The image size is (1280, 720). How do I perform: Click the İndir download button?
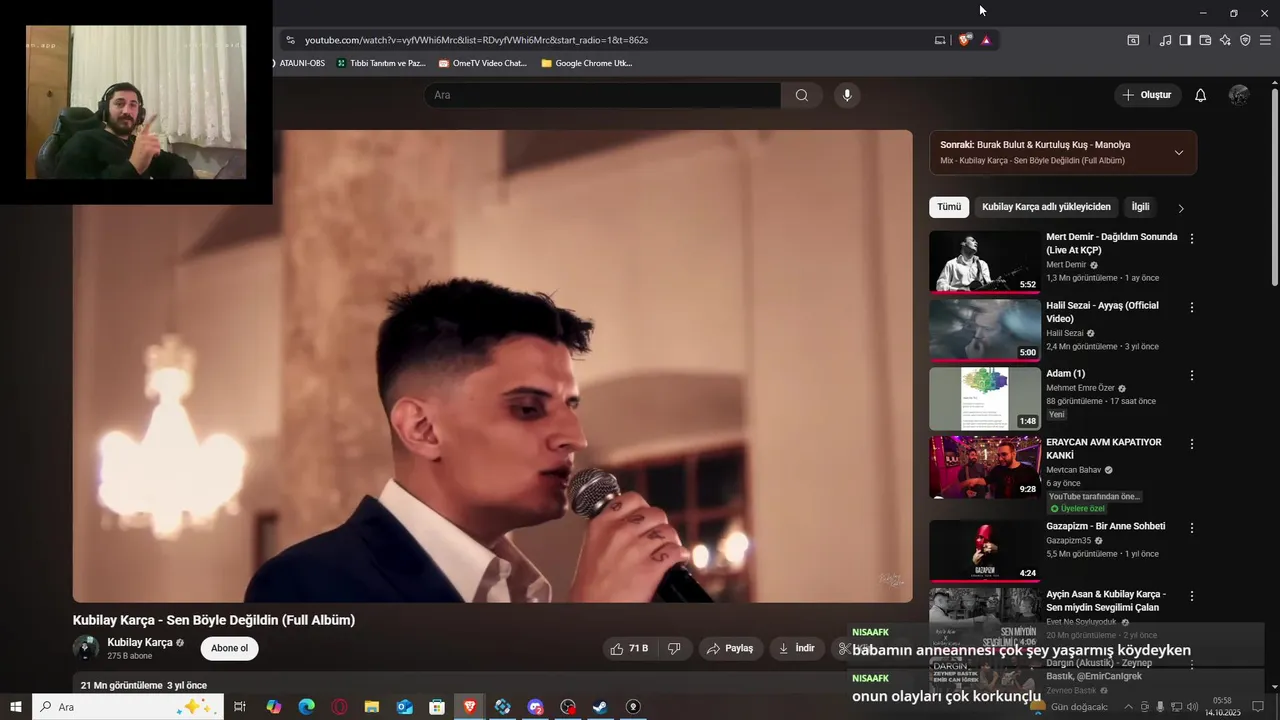coord(797,648)
